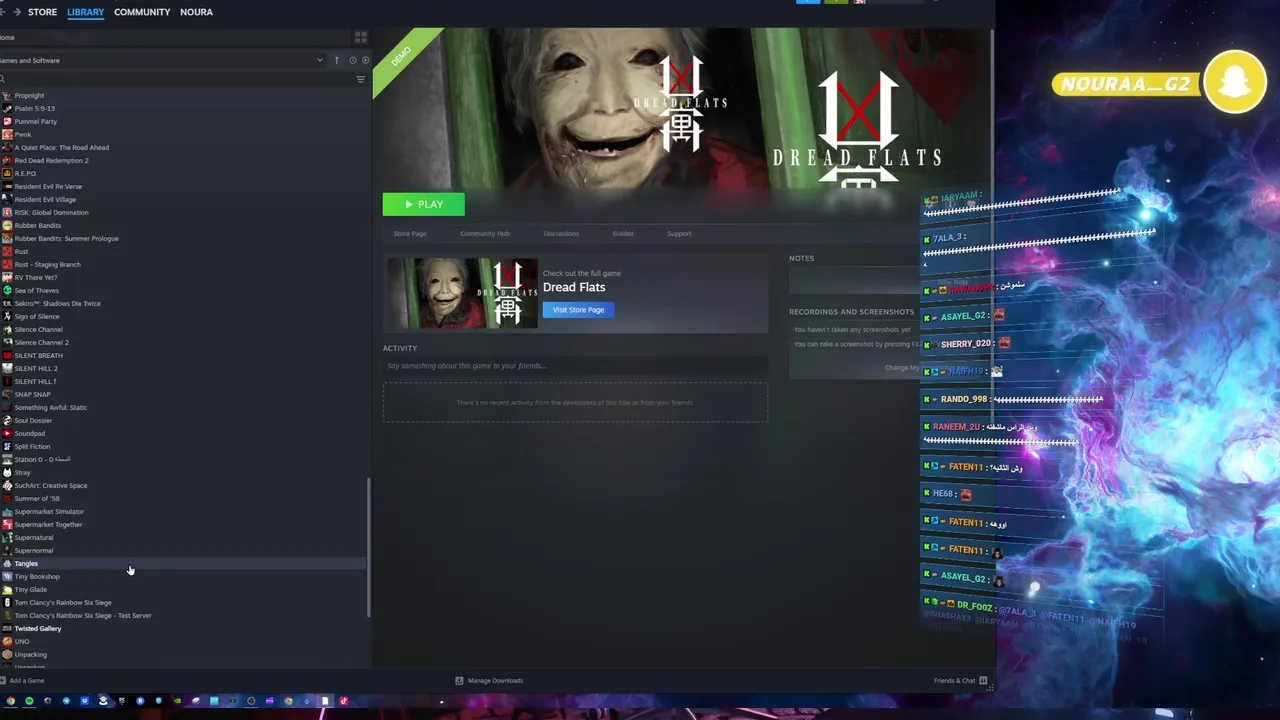Viewport: 1280px width, 720px height.
Task: Click the Manage Downloads icon
Action: pos(459,681)
